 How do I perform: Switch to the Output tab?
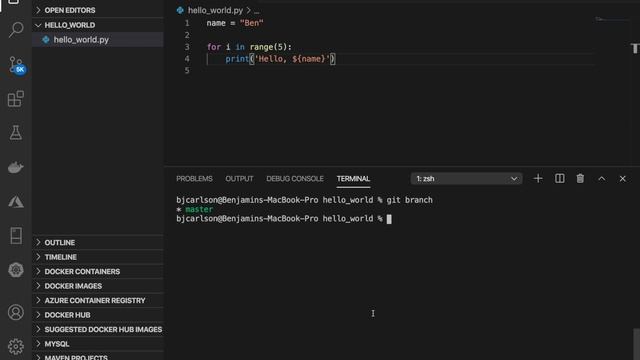click(239, 179)
